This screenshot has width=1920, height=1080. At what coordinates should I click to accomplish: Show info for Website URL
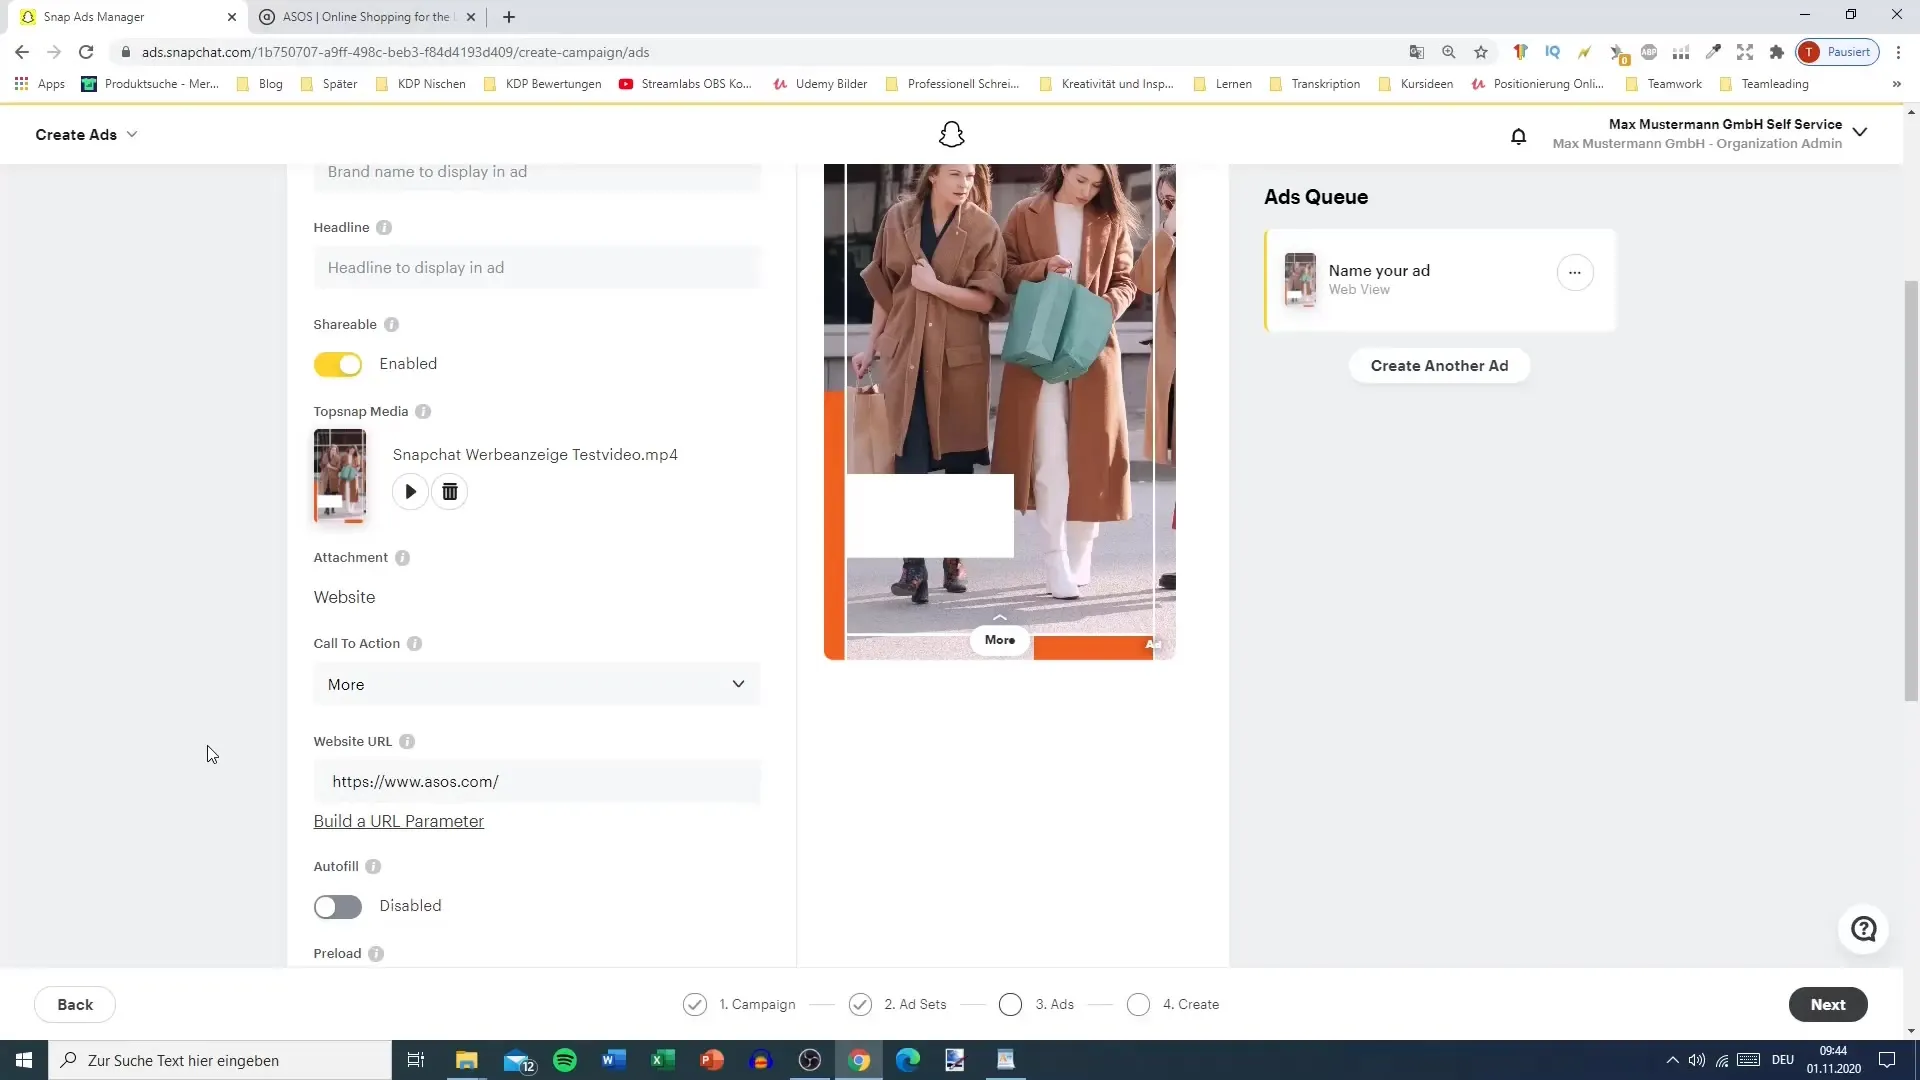407,742
